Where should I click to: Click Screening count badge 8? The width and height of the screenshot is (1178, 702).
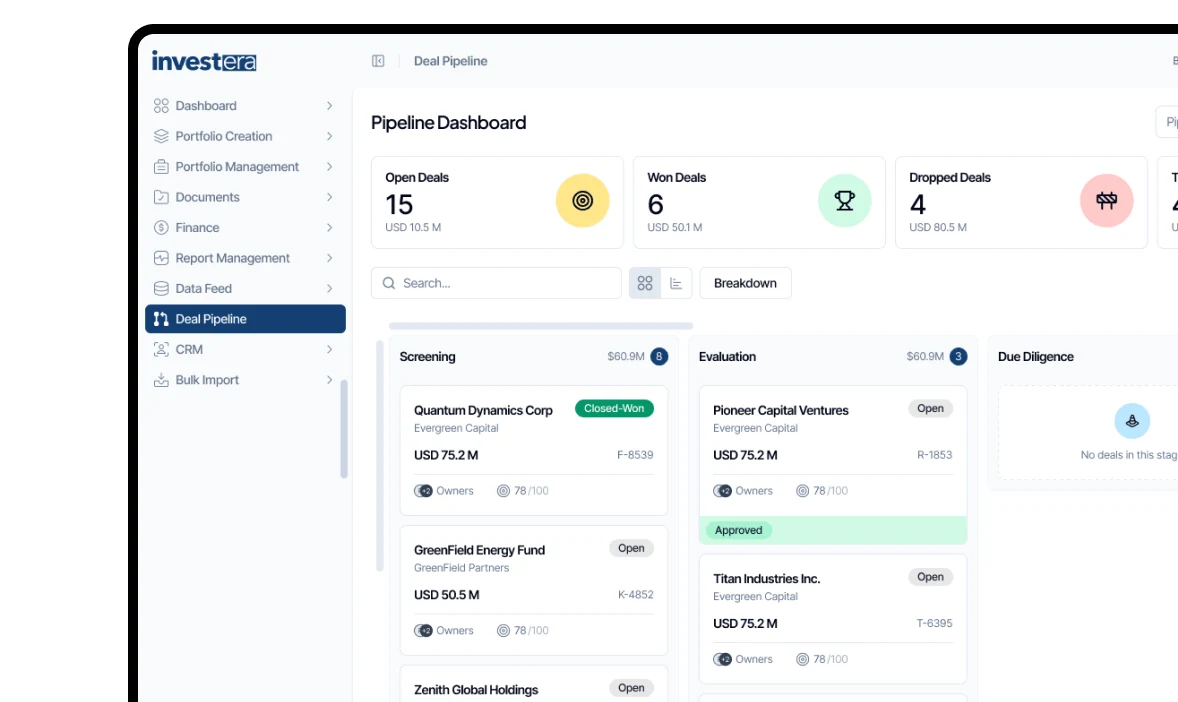659,356
